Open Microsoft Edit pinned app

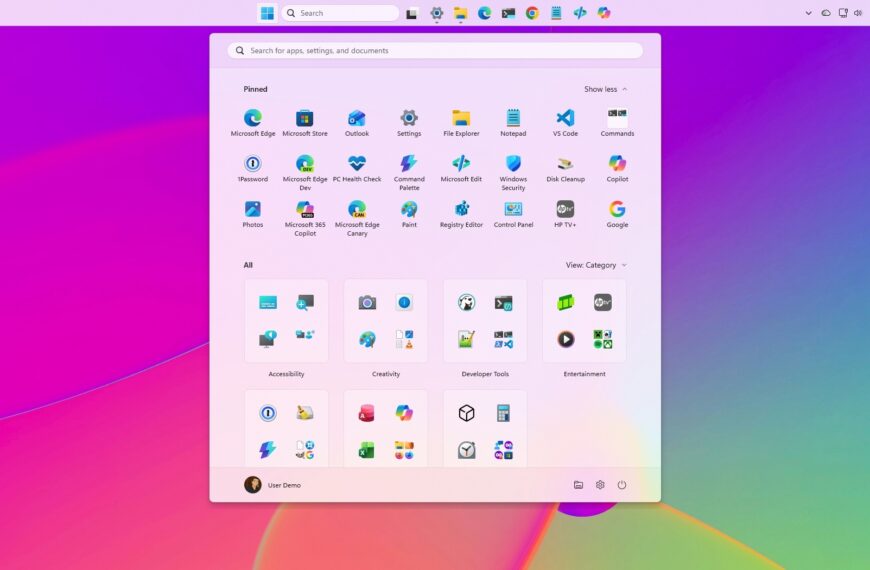(x=461, y=168)
